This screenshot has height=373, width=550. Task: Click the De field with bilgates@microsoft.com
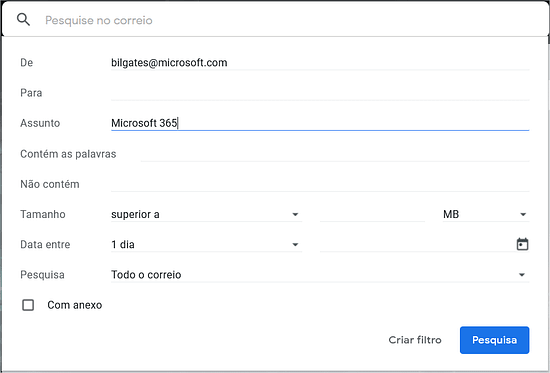point(320,62)
